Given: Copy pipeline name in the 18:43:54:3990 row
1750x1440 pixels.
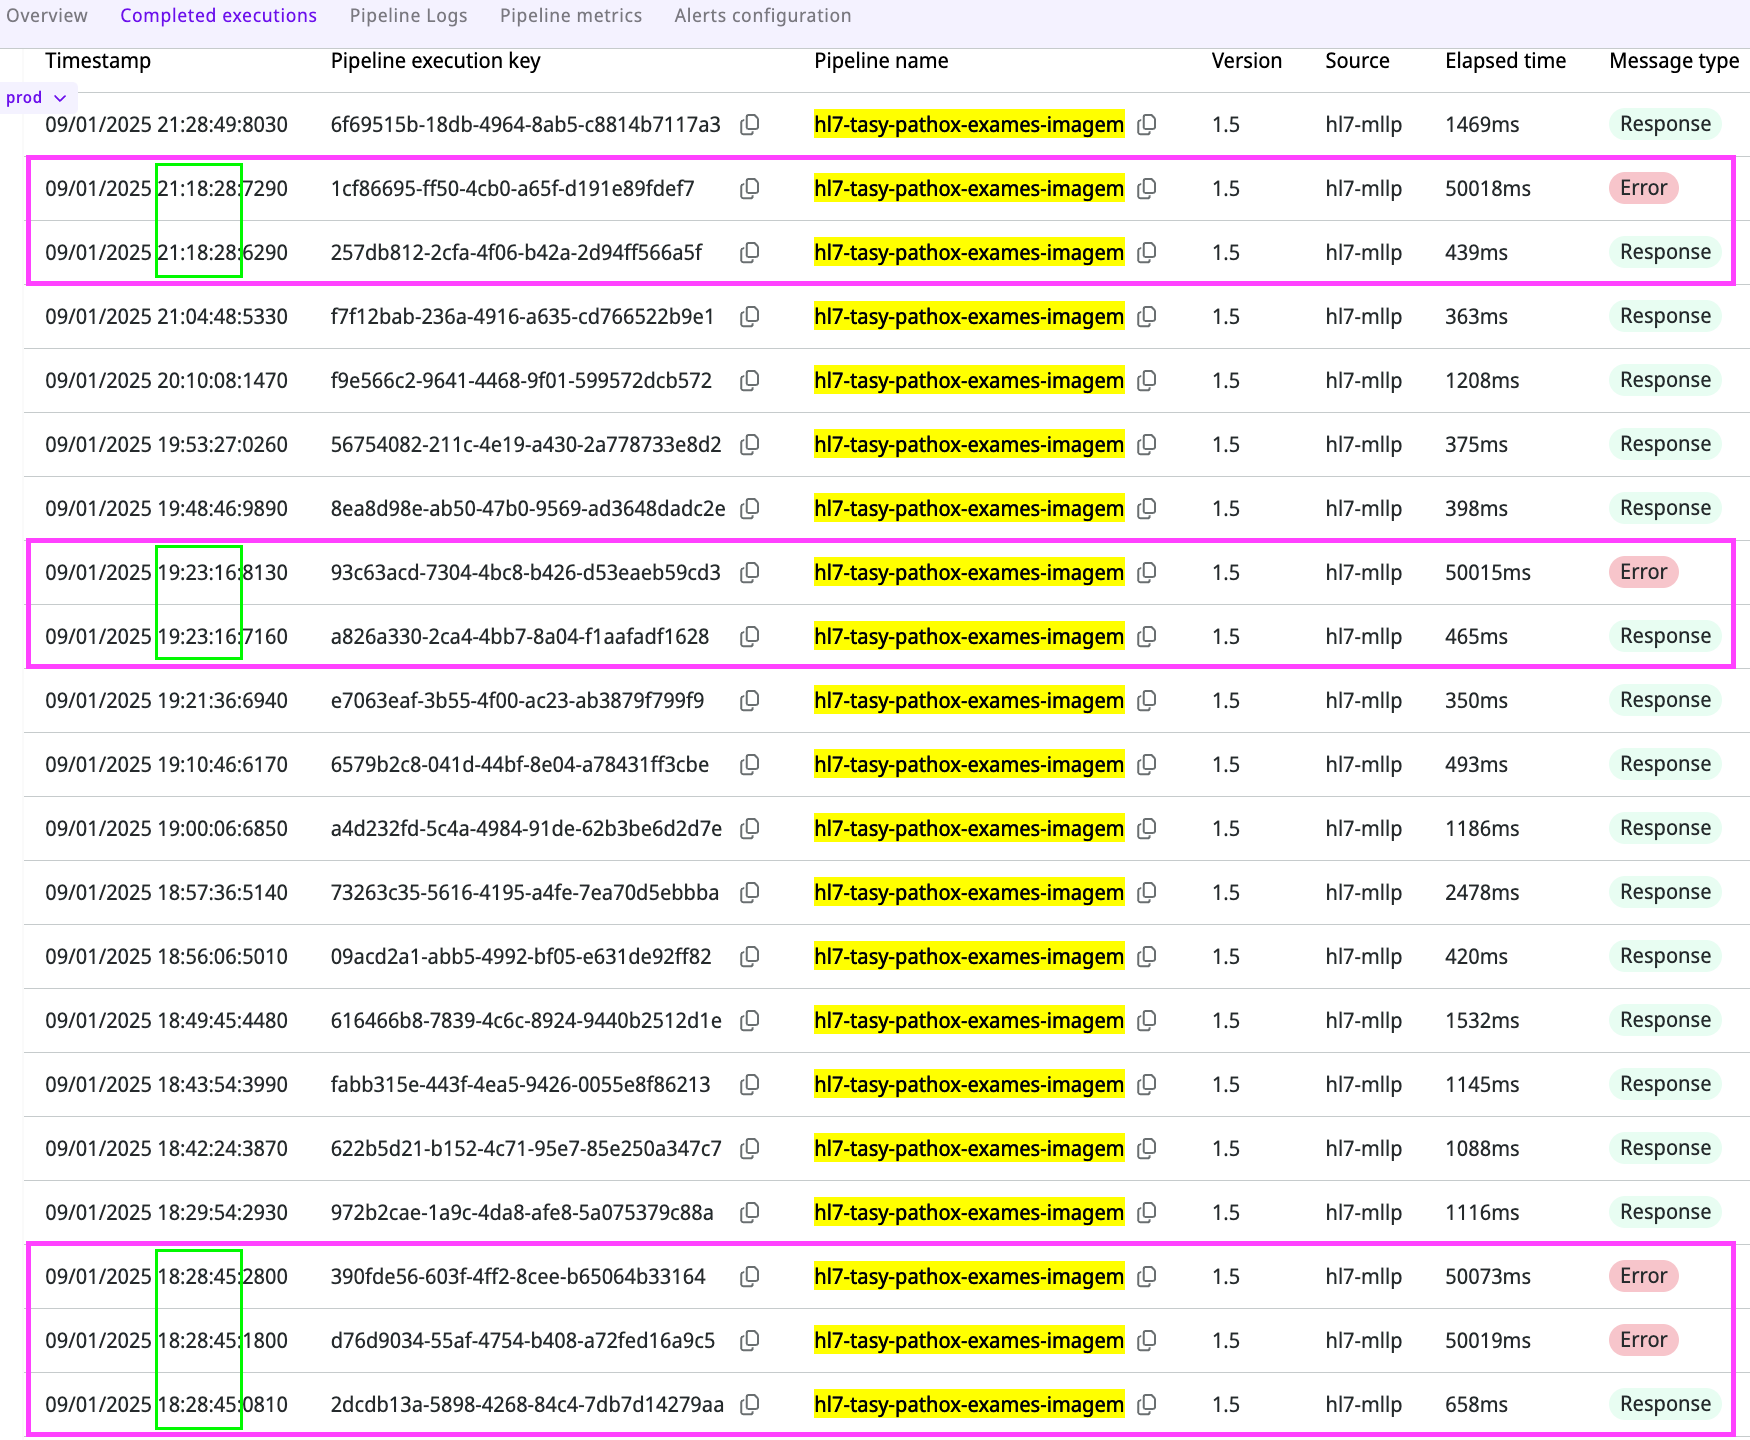Looking at the screenshot, I should tap(1147, 1085).
